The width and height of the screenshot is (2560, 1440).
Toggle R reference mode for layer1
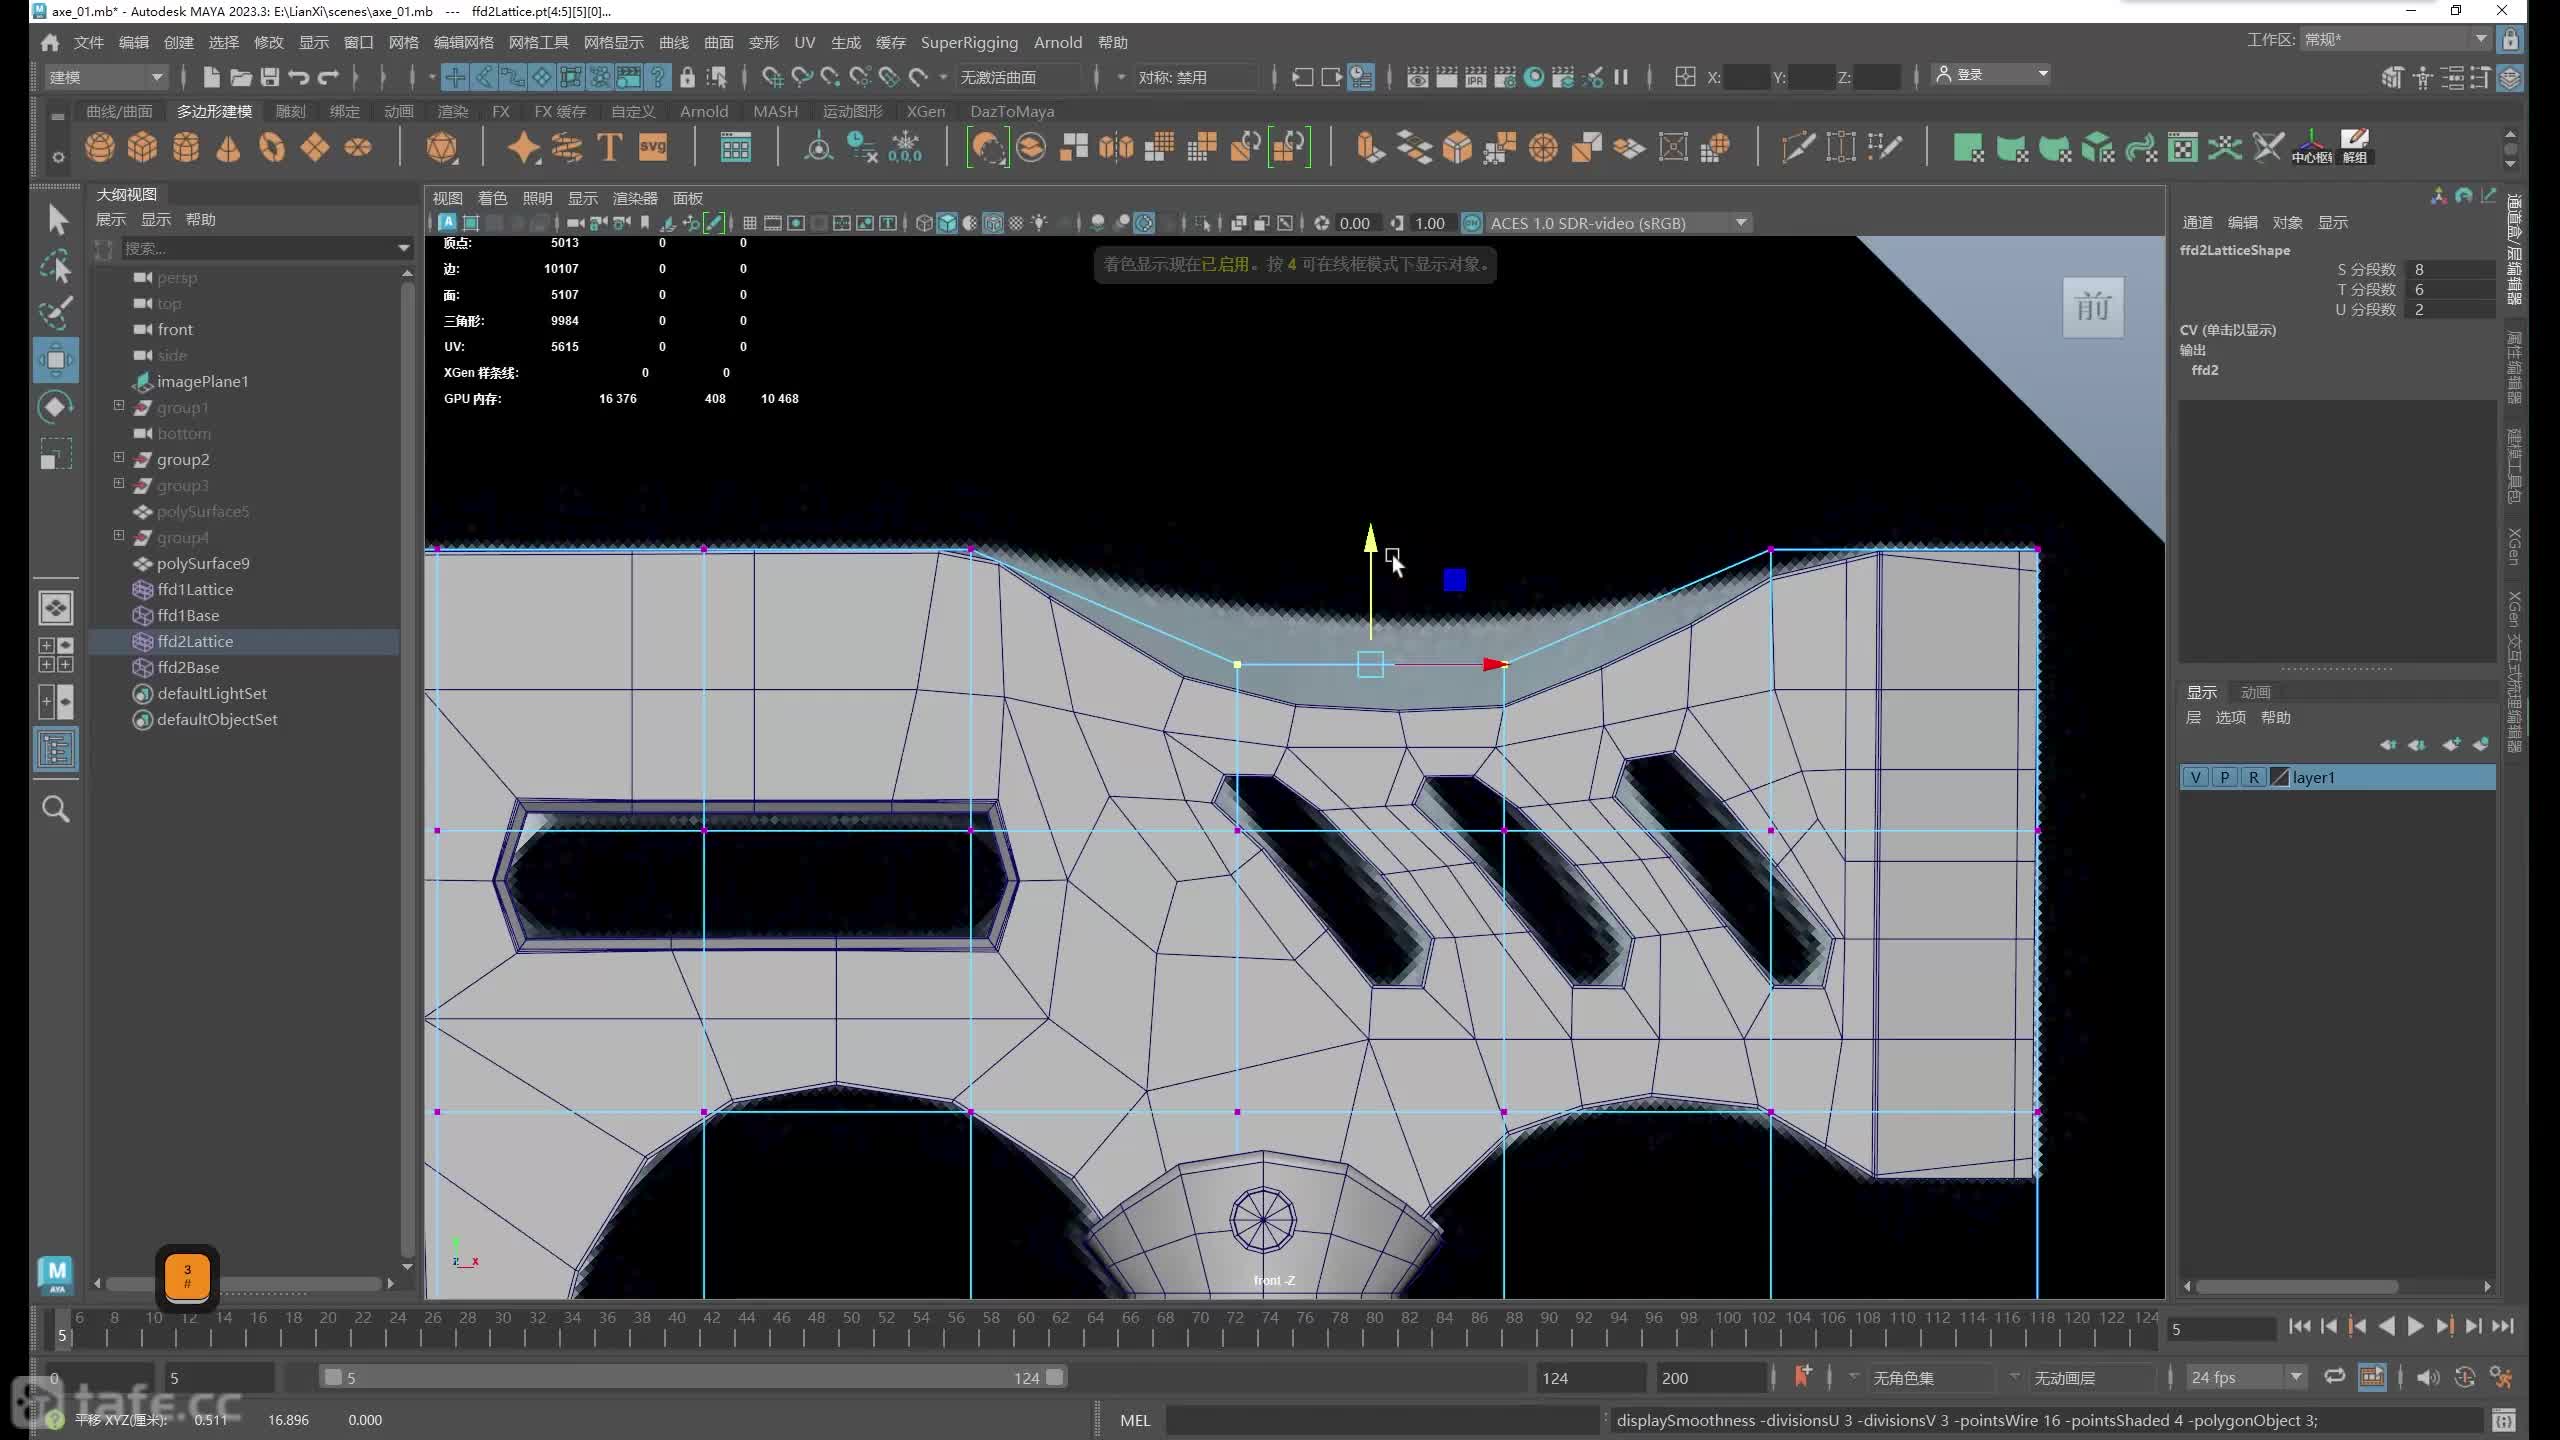click(2253, 777)
